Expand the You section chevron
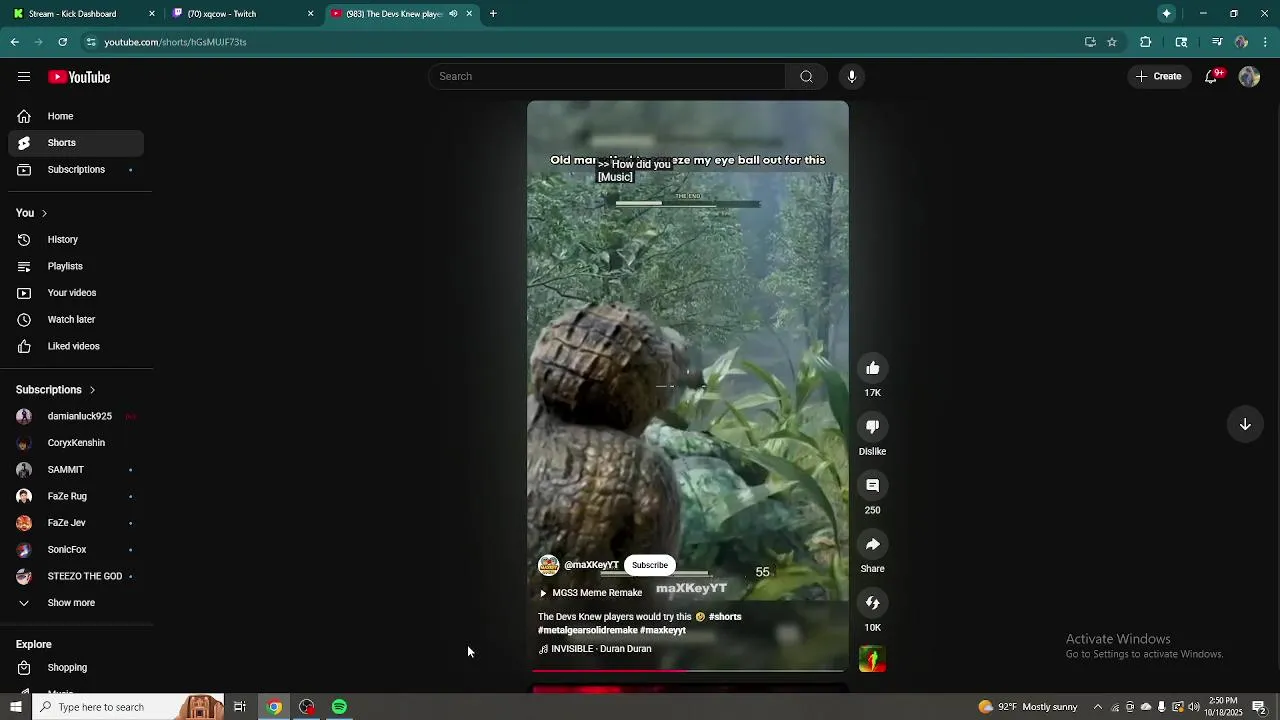Viewport: 1280px width, 720px height. pyautogui.click(x=44, y=213)
